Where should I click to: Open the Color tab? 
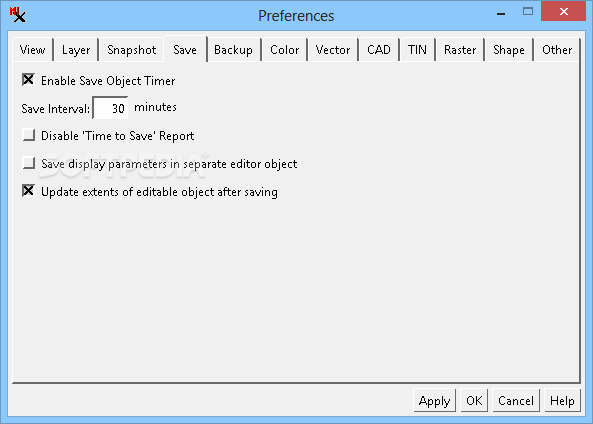284,50
